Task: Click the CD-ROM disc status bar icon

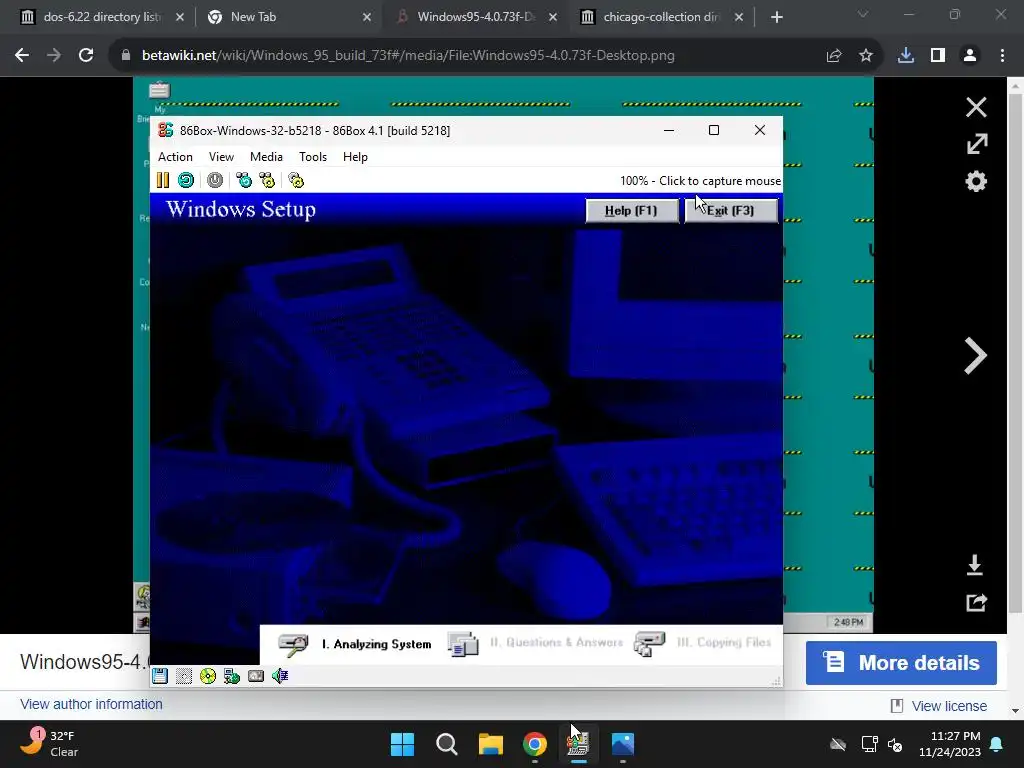Action: click(x=208, y=676)
